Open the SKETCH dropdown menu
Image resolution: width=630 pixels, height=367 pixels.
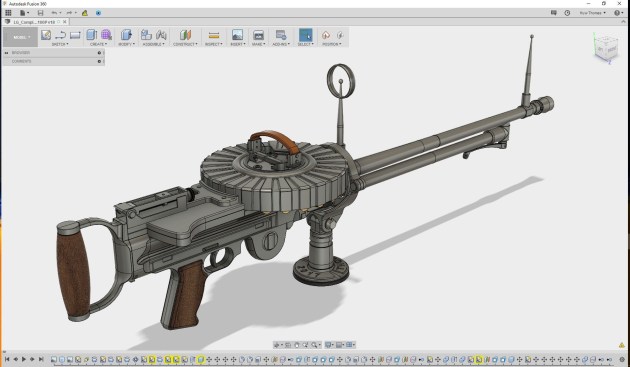pos(60,44)
